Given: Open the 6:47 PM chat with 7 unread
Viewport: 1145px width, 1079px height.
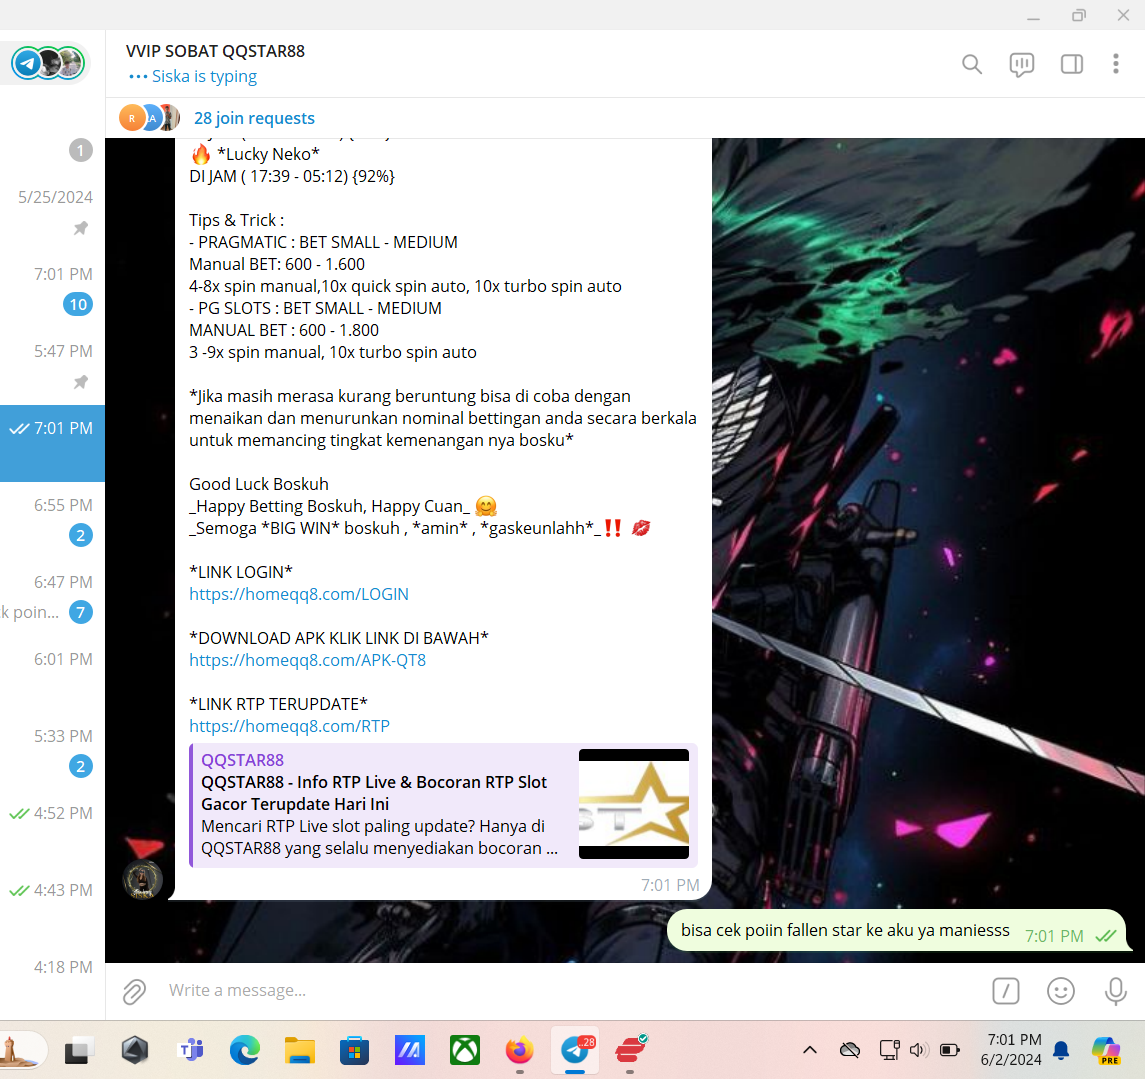Looking at the screenshot, I should (x=53, y=597).
